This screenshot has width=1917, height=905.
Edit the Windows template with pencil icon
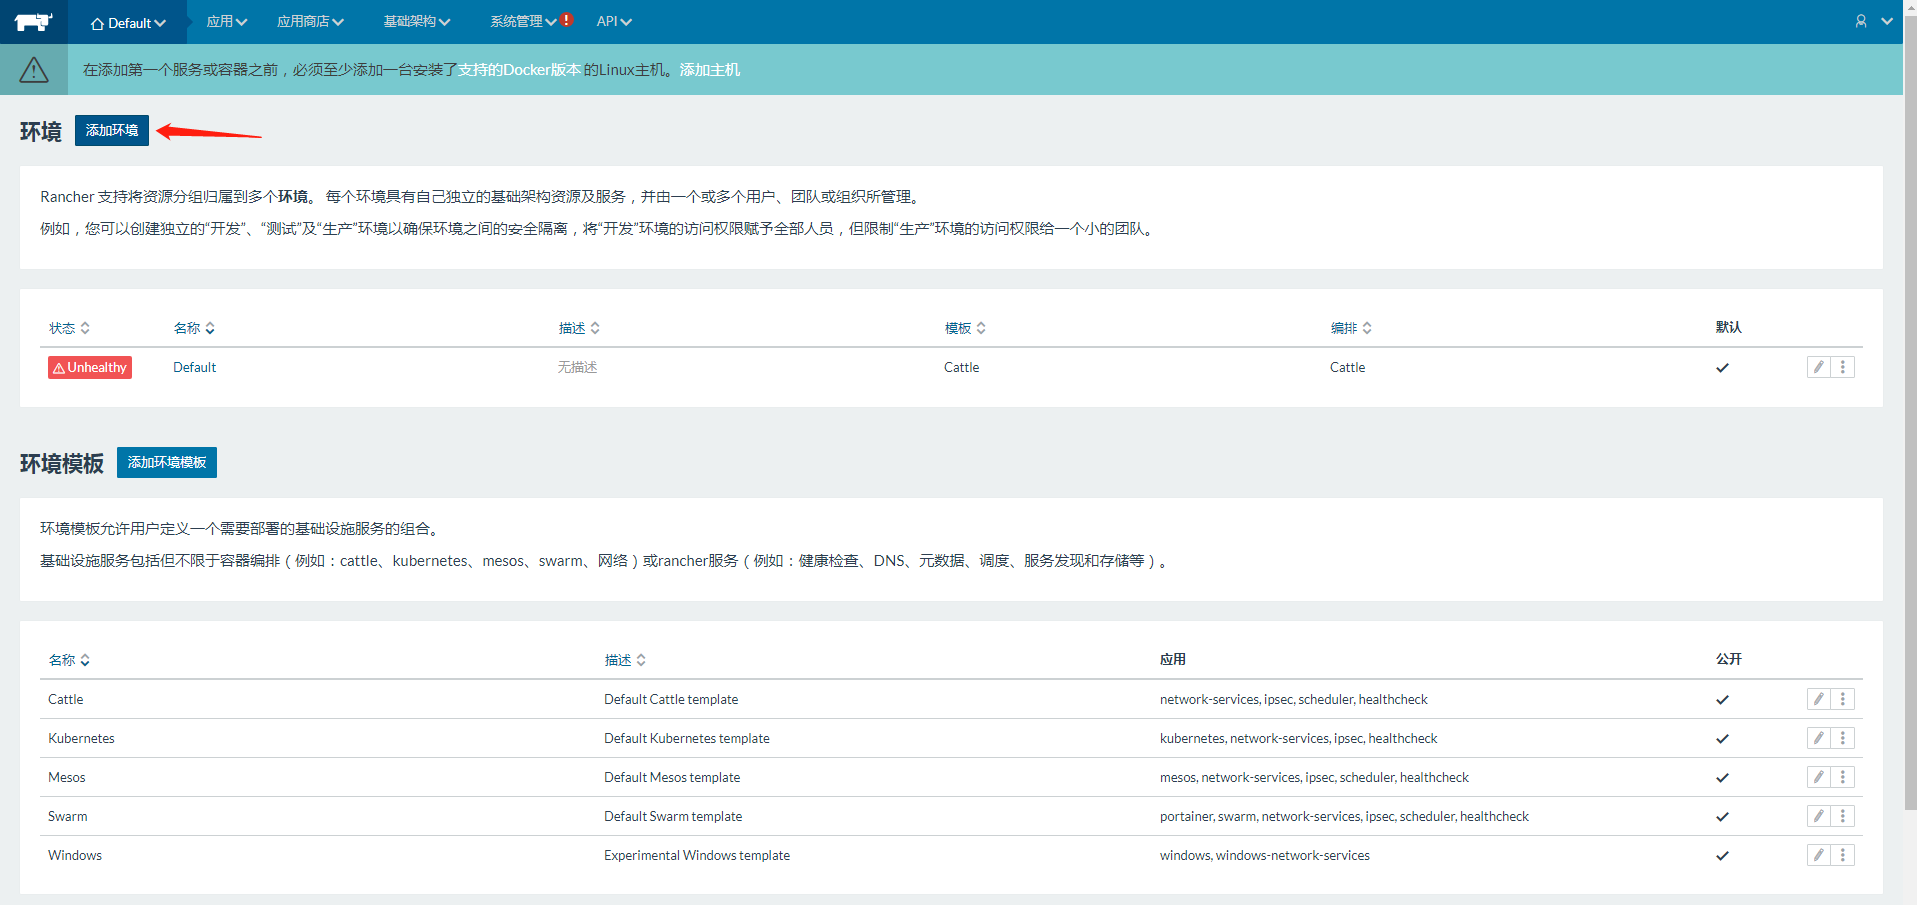[x=1819, y=855]
